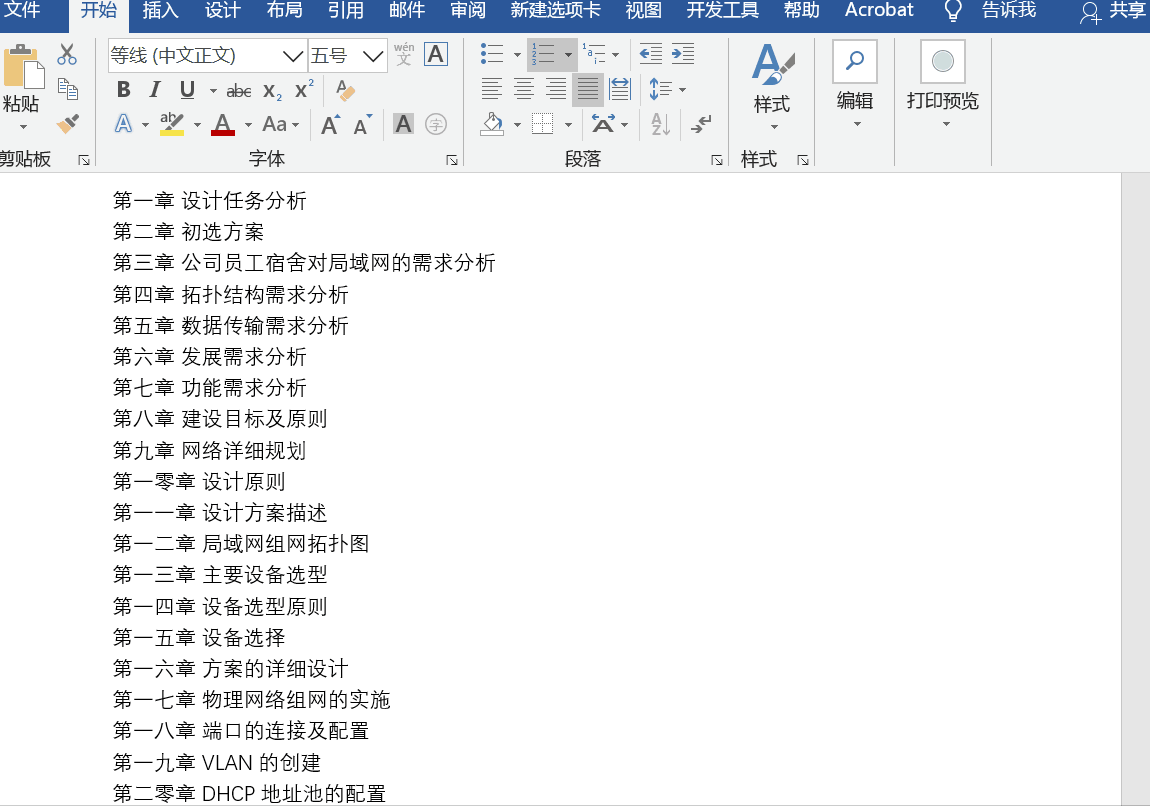Apply Text Effects outlined A

click(123, 123)
